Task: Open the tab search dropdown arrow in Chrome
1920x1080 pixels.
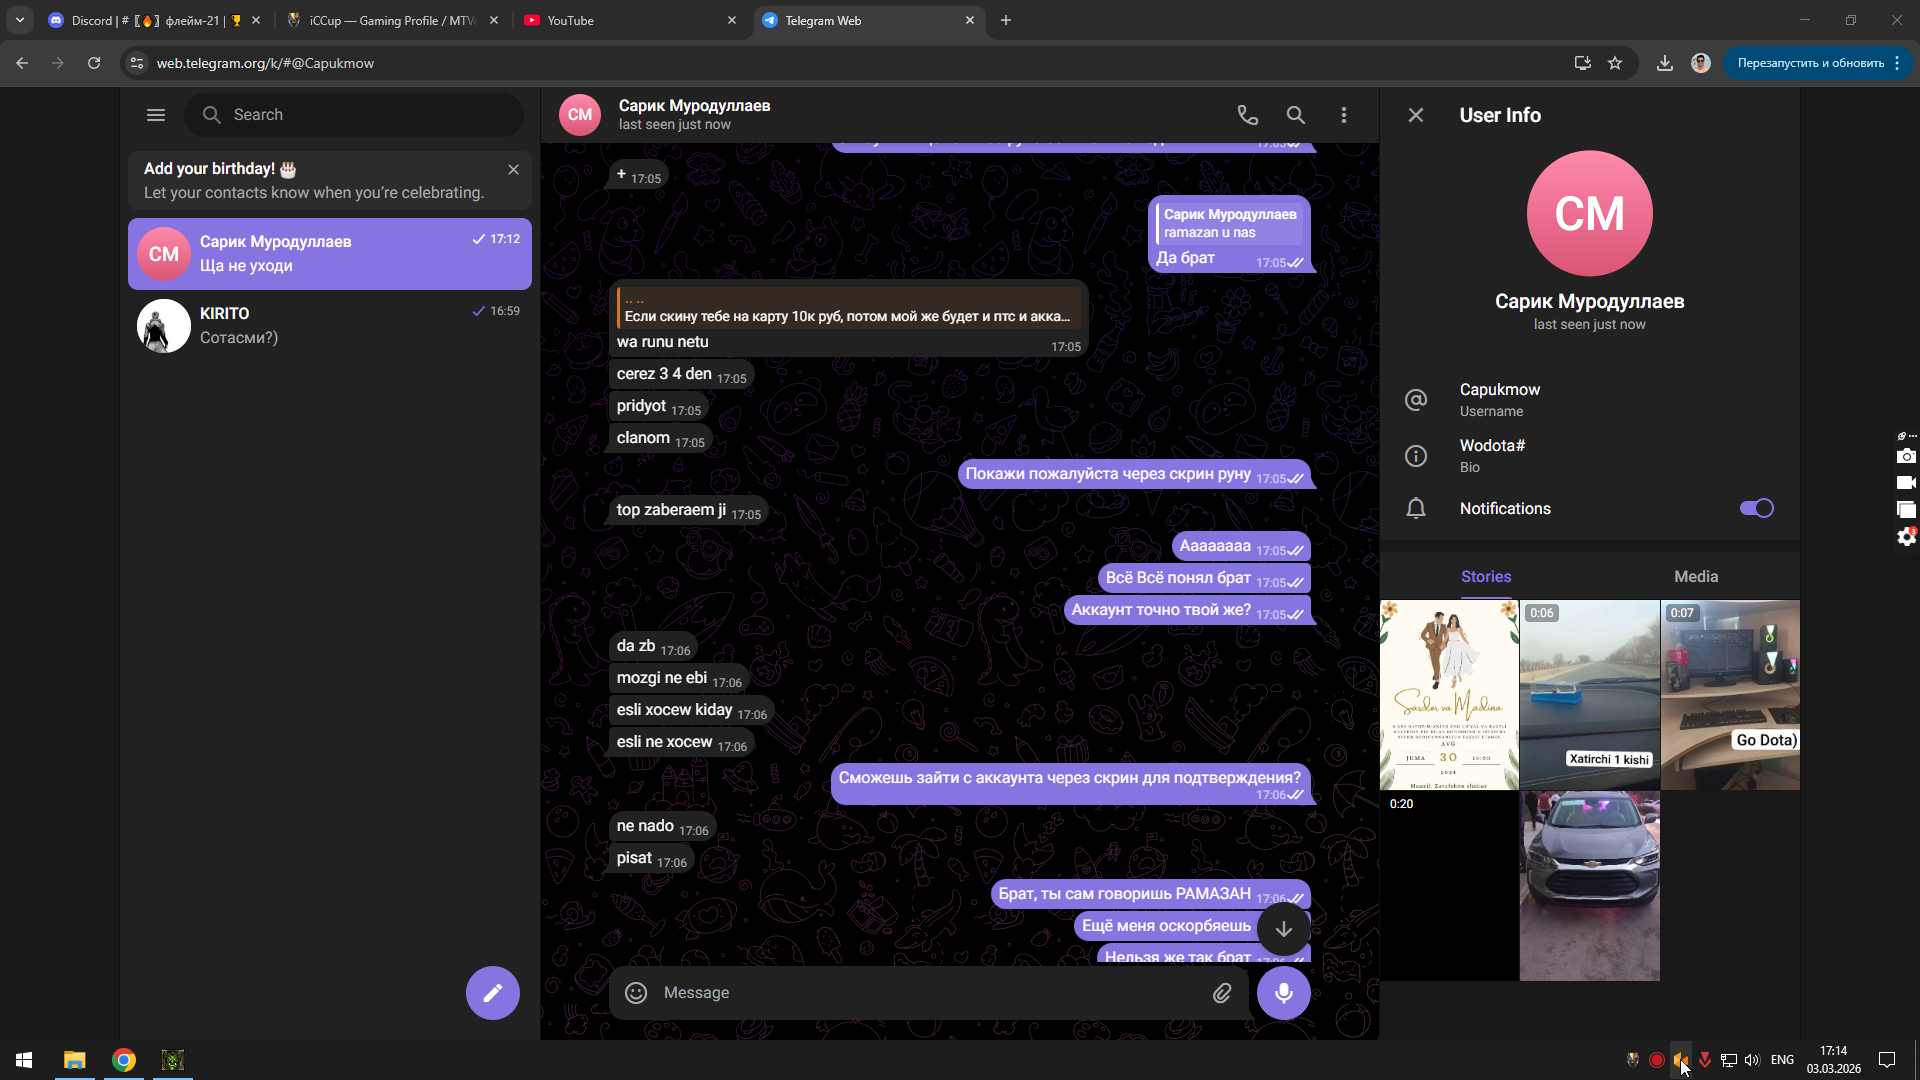Action: (x=19, y=20)
